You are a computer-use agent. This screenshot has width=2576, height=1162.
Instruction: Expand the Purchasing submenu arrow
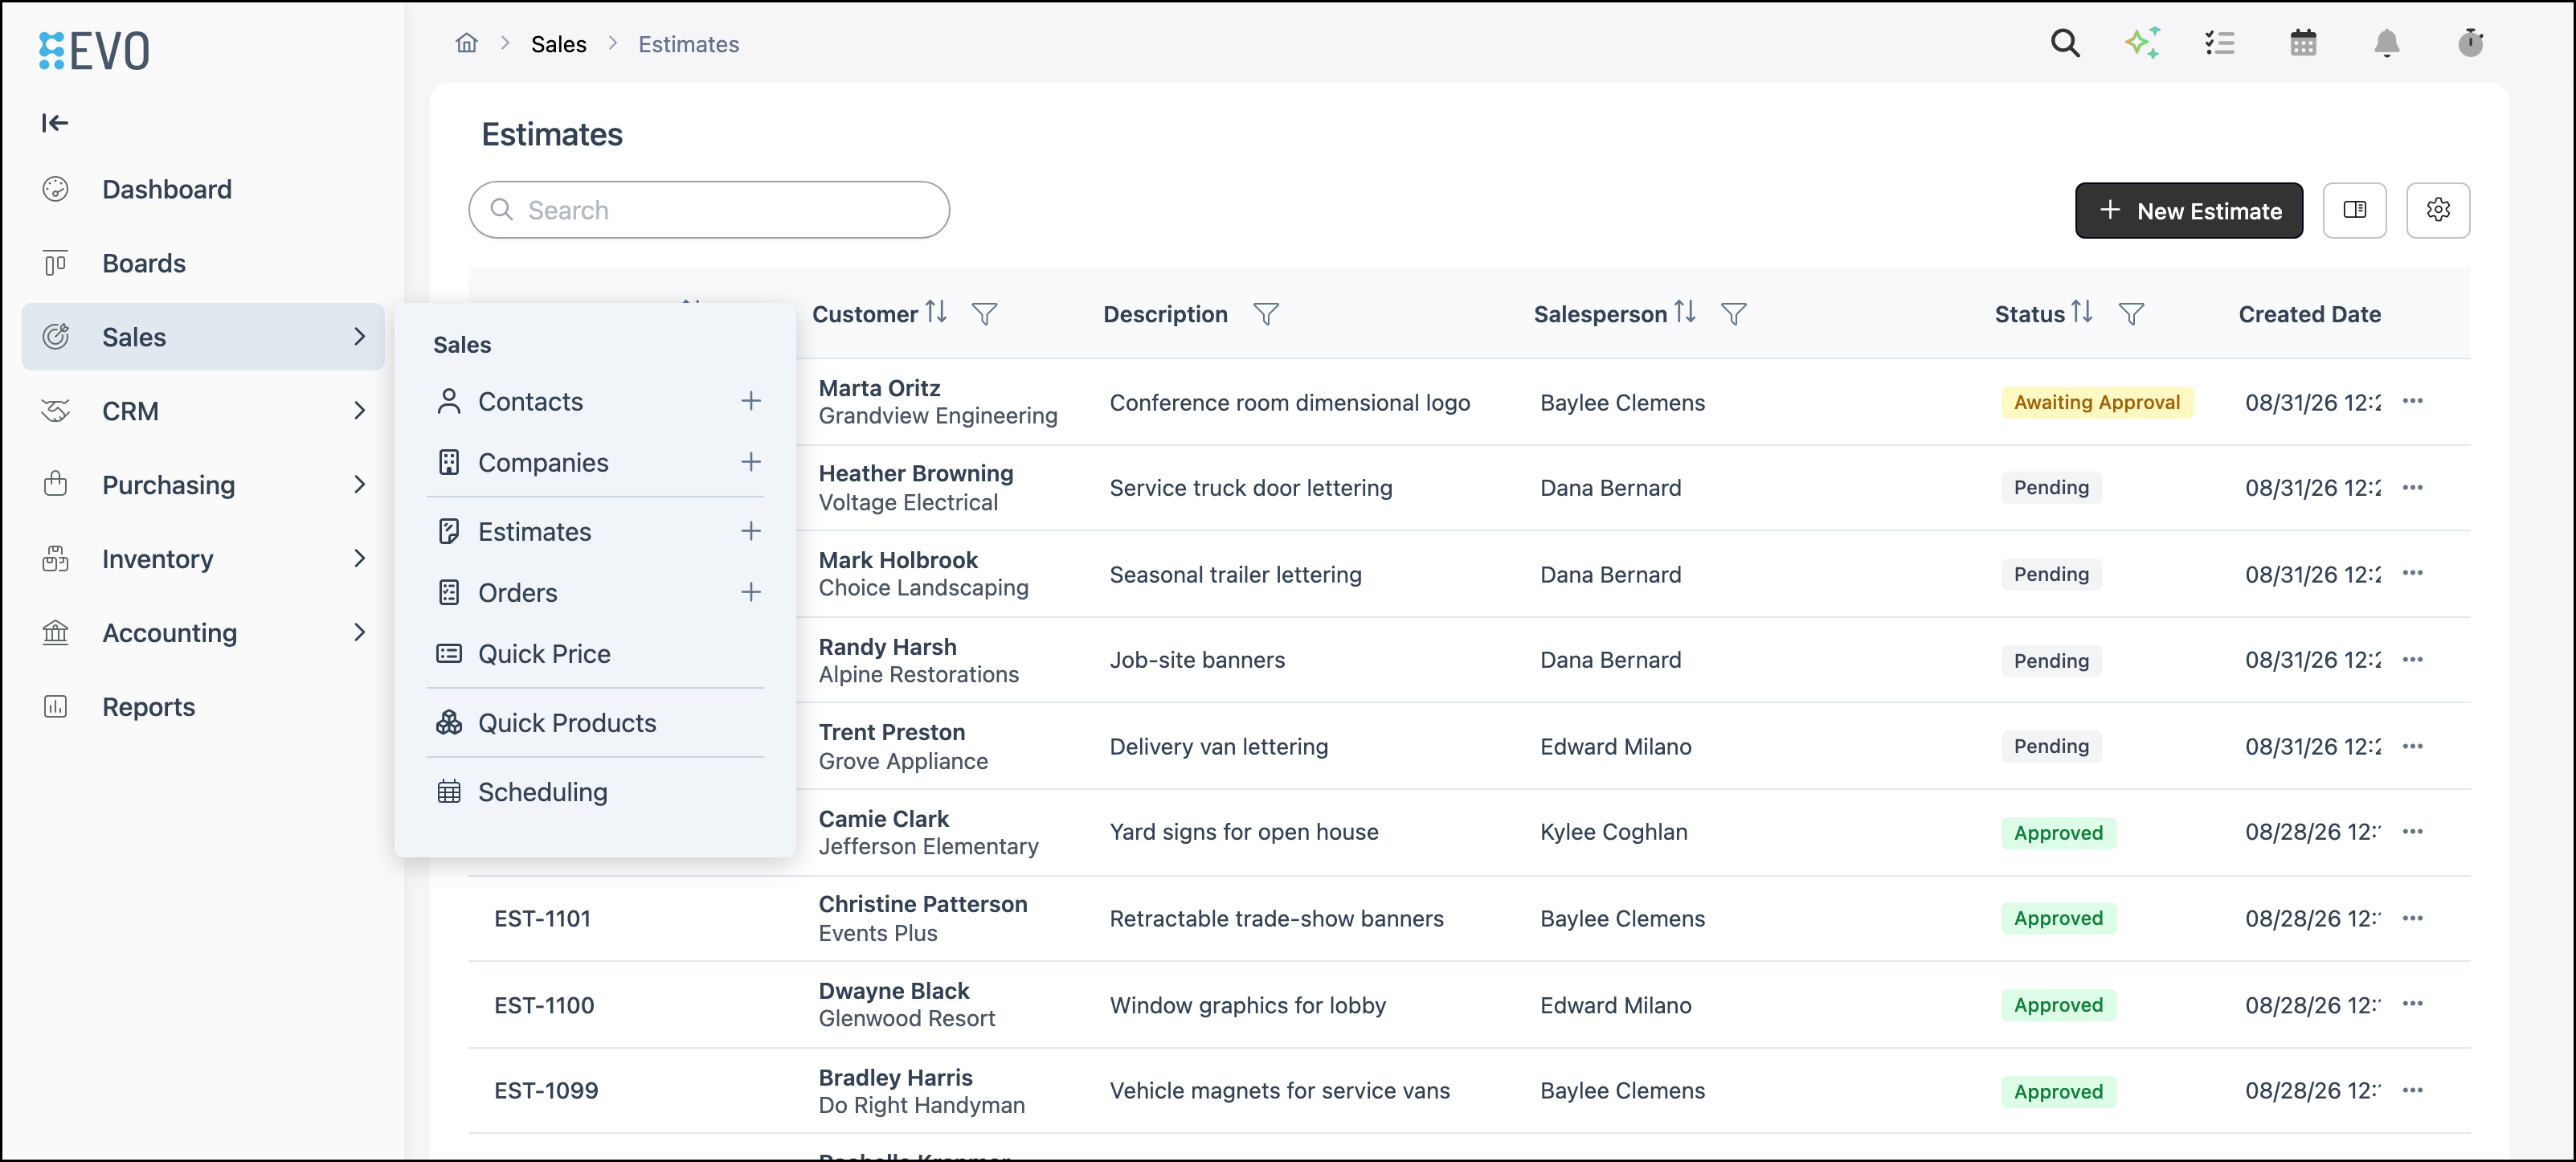tap(360, 485)
